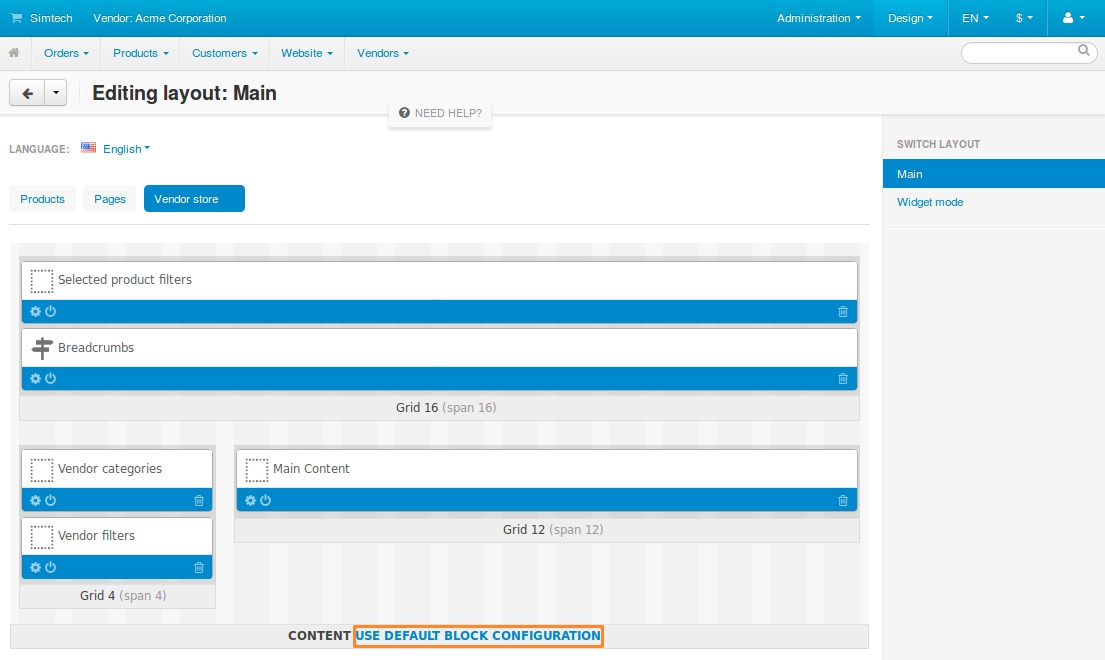Click the home icon in navigation bar
The image size is (1105, 660).
pyautogui.click(x=14, y=53)
